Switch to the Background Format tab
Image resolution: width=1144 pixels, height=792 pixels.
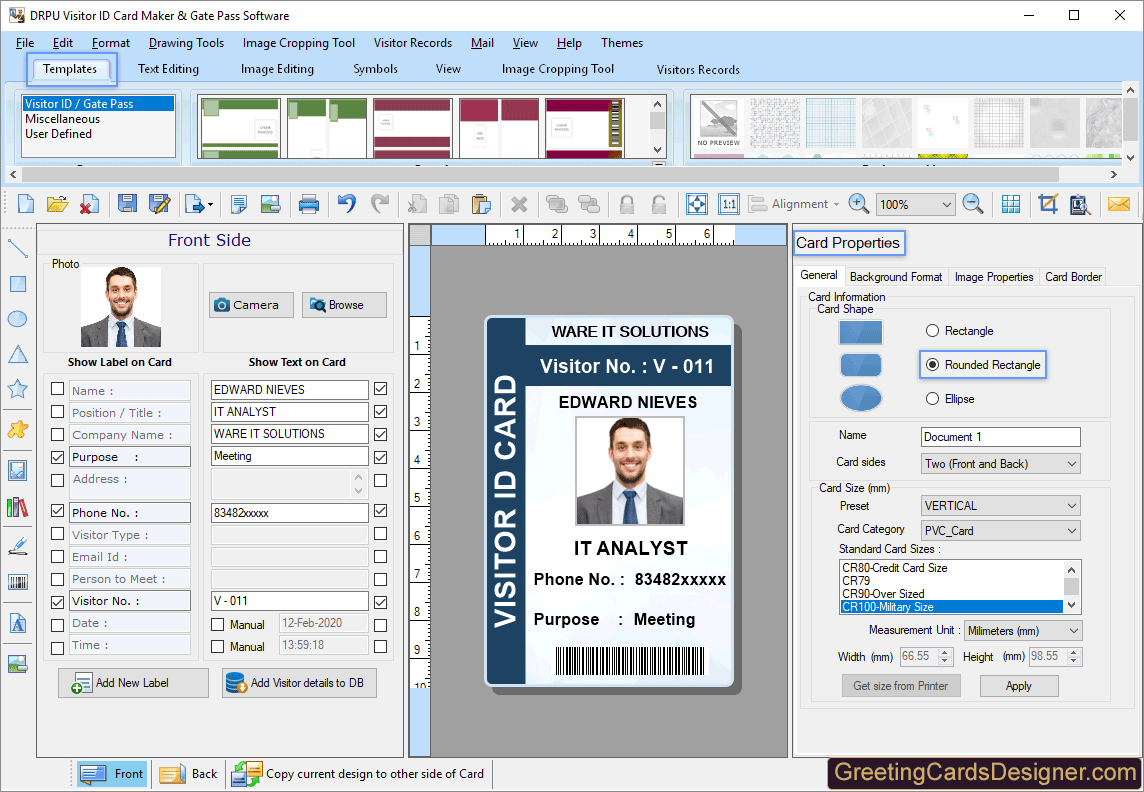[x=895, y=276]
